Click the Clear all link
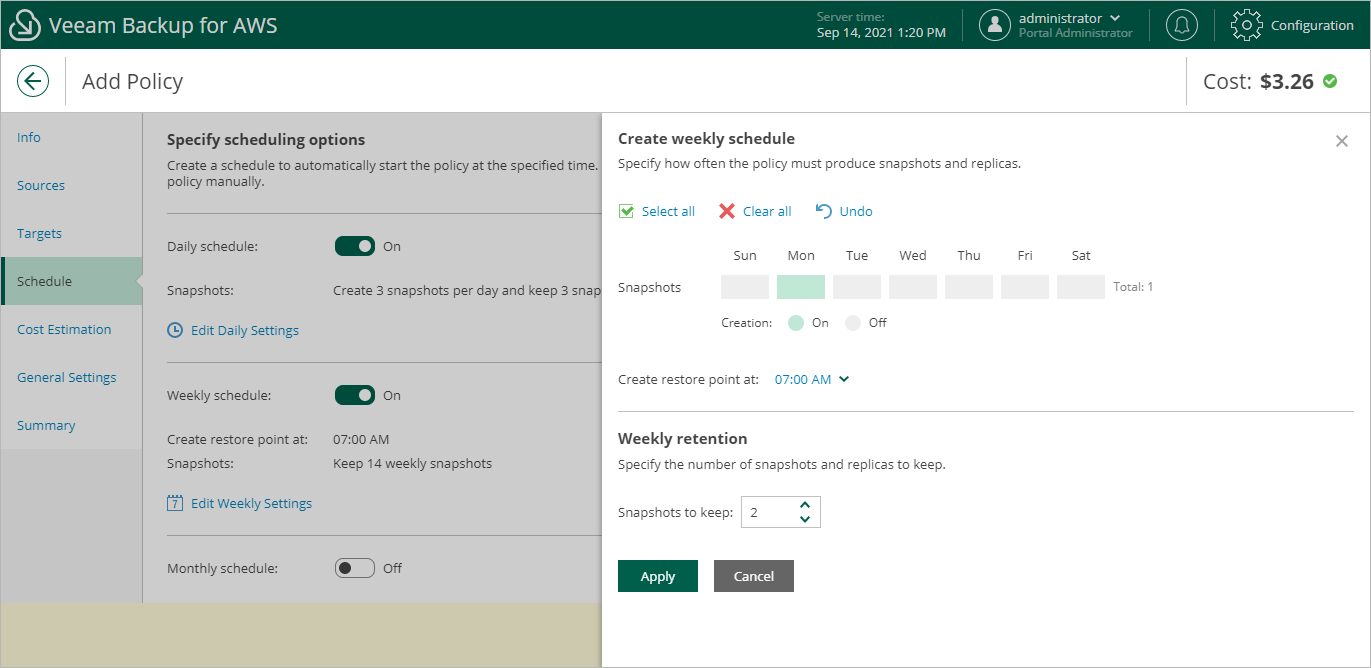Screen dimensions: 1371x668 point(767,211)
